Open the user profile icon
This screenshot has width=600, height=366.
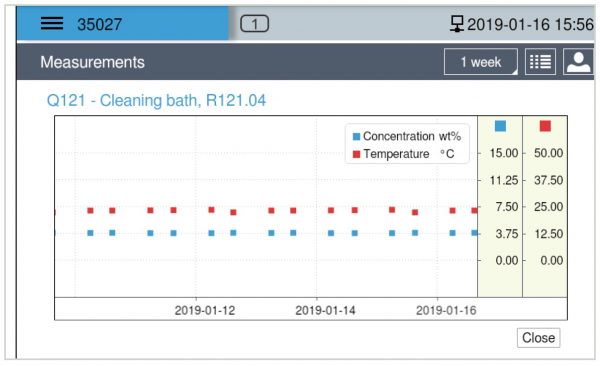point(578,62)
